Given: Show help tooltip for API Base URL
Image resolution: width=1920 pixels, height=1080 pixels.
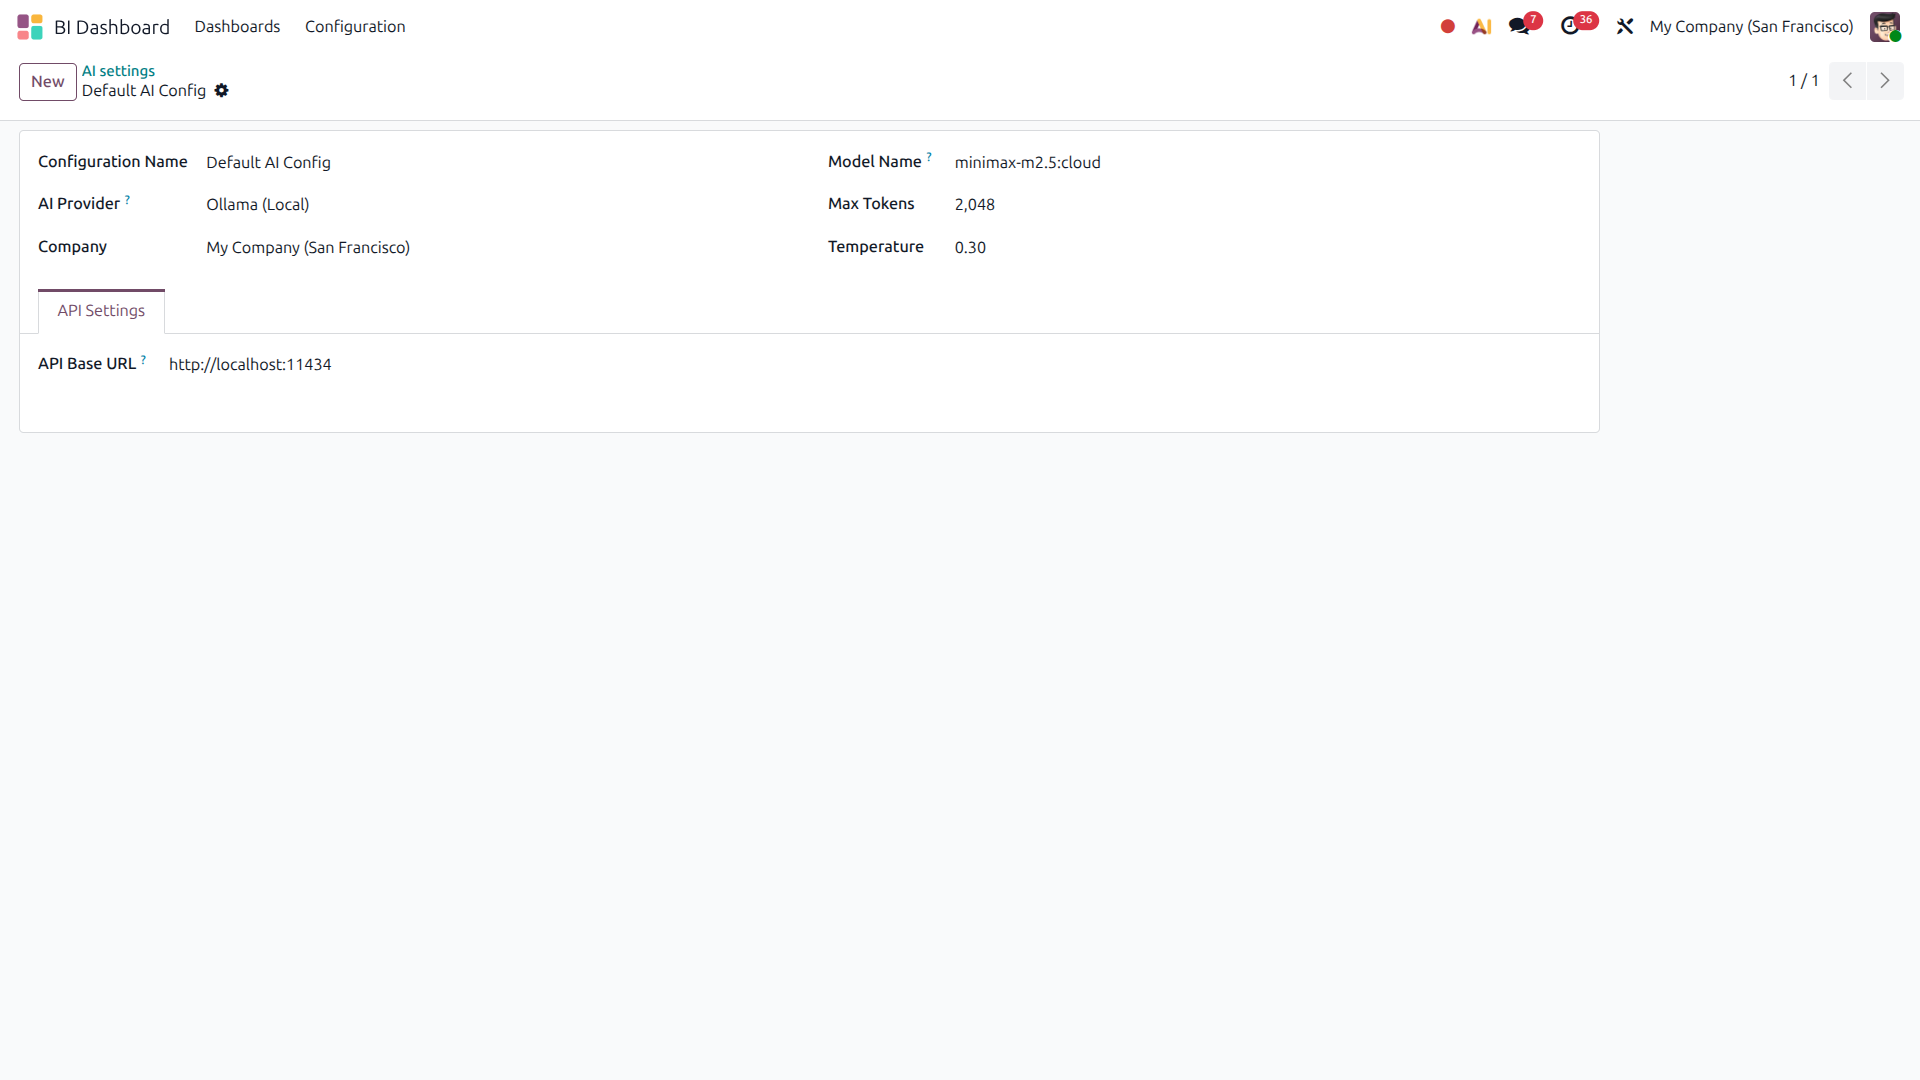Looking at the screenshot, I should (143, 359).
